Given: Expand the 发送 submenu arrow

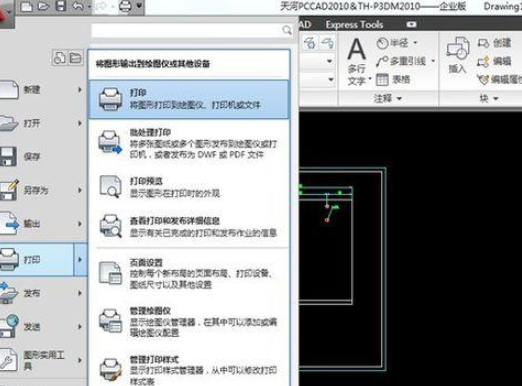Looking at the screenshot, I should 80,327.
